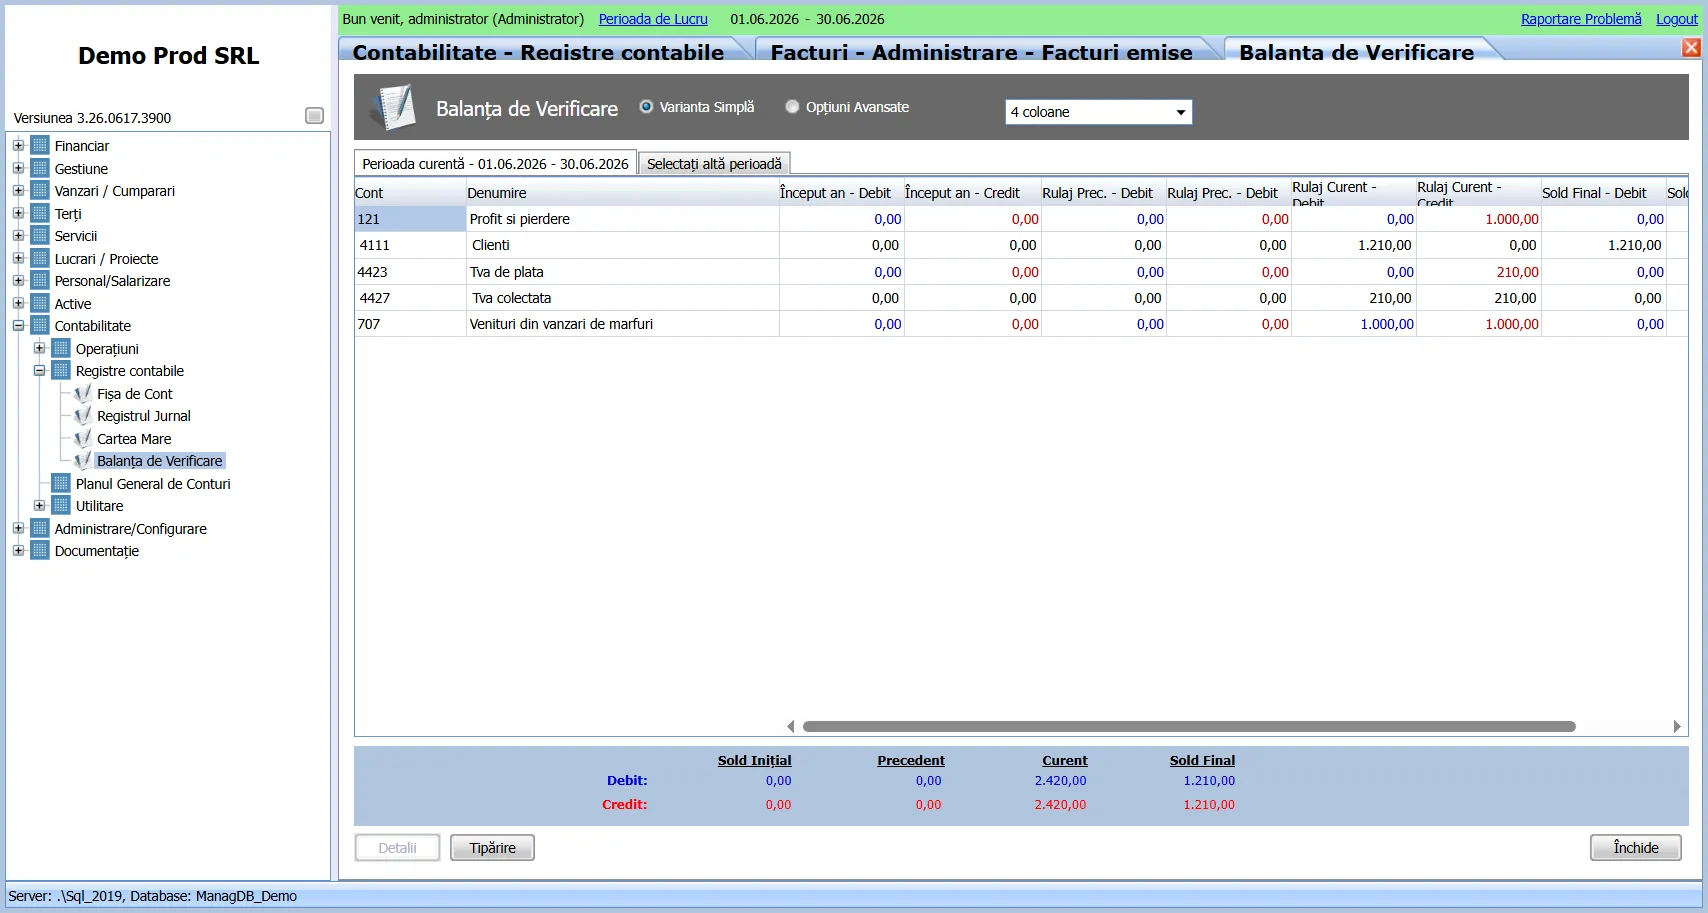Image resolution: width=1708 pixels, height=913 pixels.
Task: Expand the Utilitare tree node
Action: tap(39, 505)
